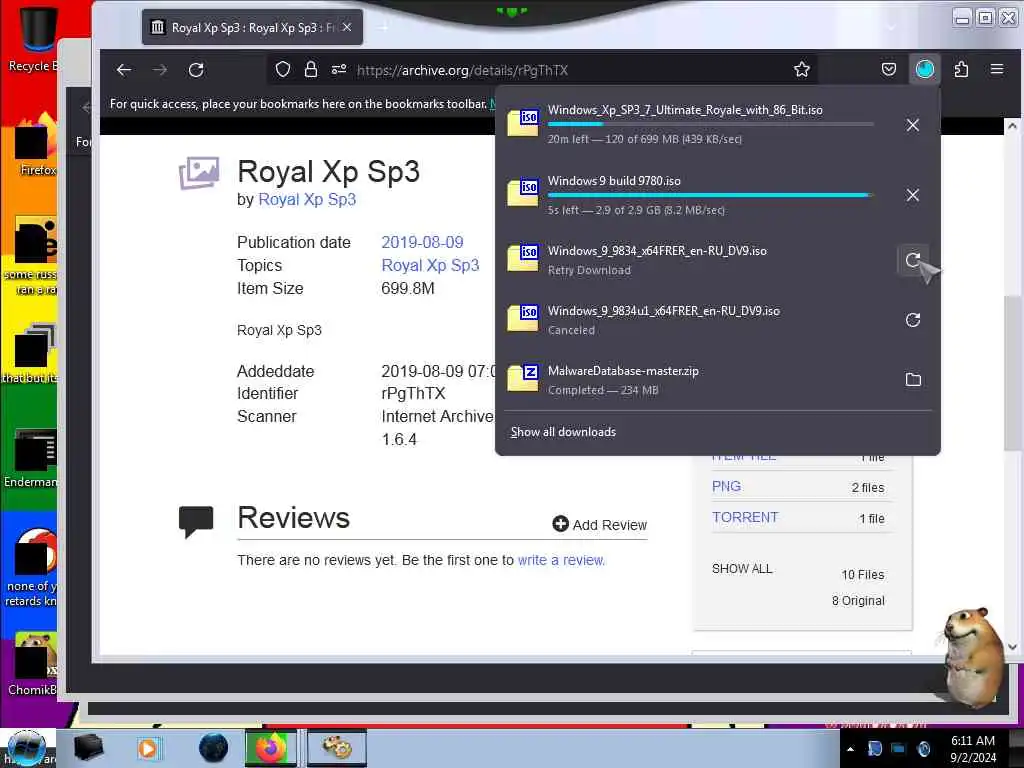Retry the Windows_9_9834_x64FRER download
The height and width of the screenshot is (768, 1024).
tap(913, 260)
